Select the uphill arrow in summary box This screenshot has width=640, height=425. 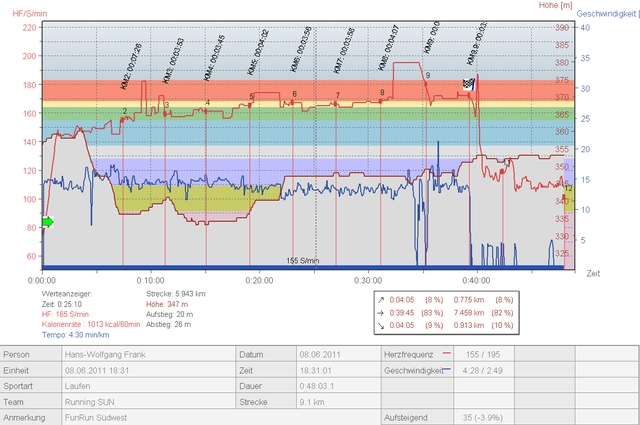382,298
